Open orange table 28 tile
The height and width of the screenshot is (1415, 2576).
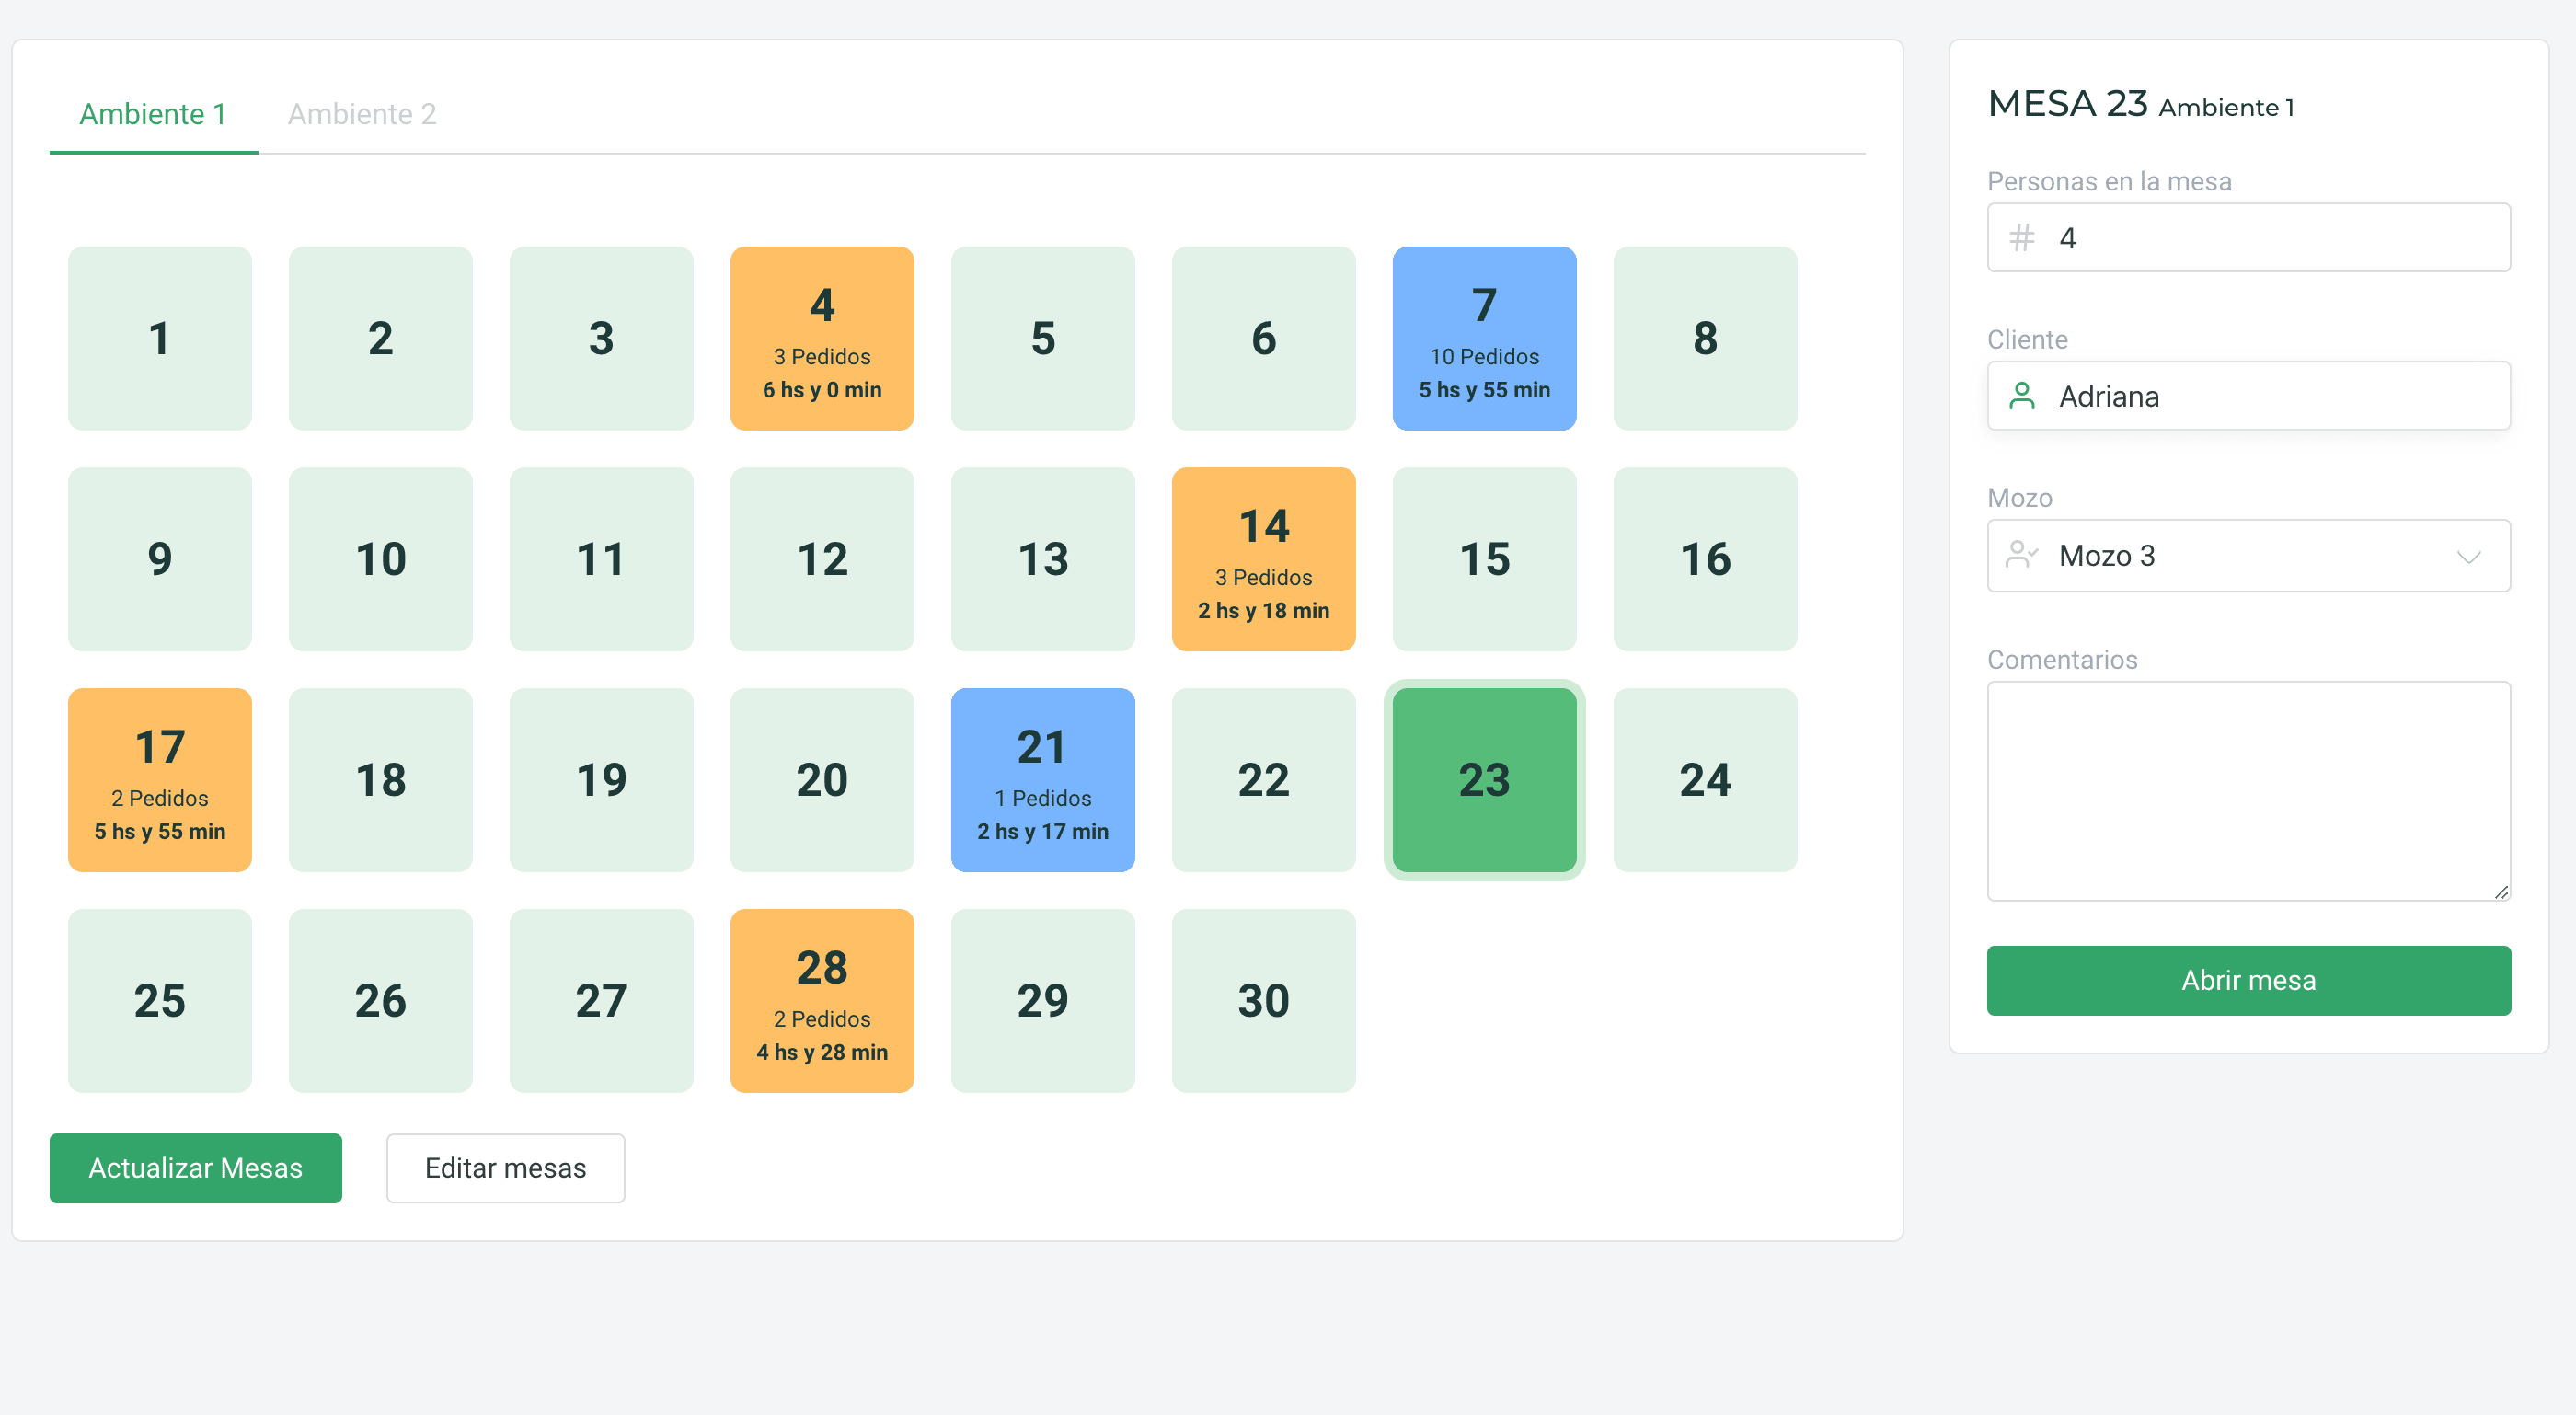tap(822, 1001)
